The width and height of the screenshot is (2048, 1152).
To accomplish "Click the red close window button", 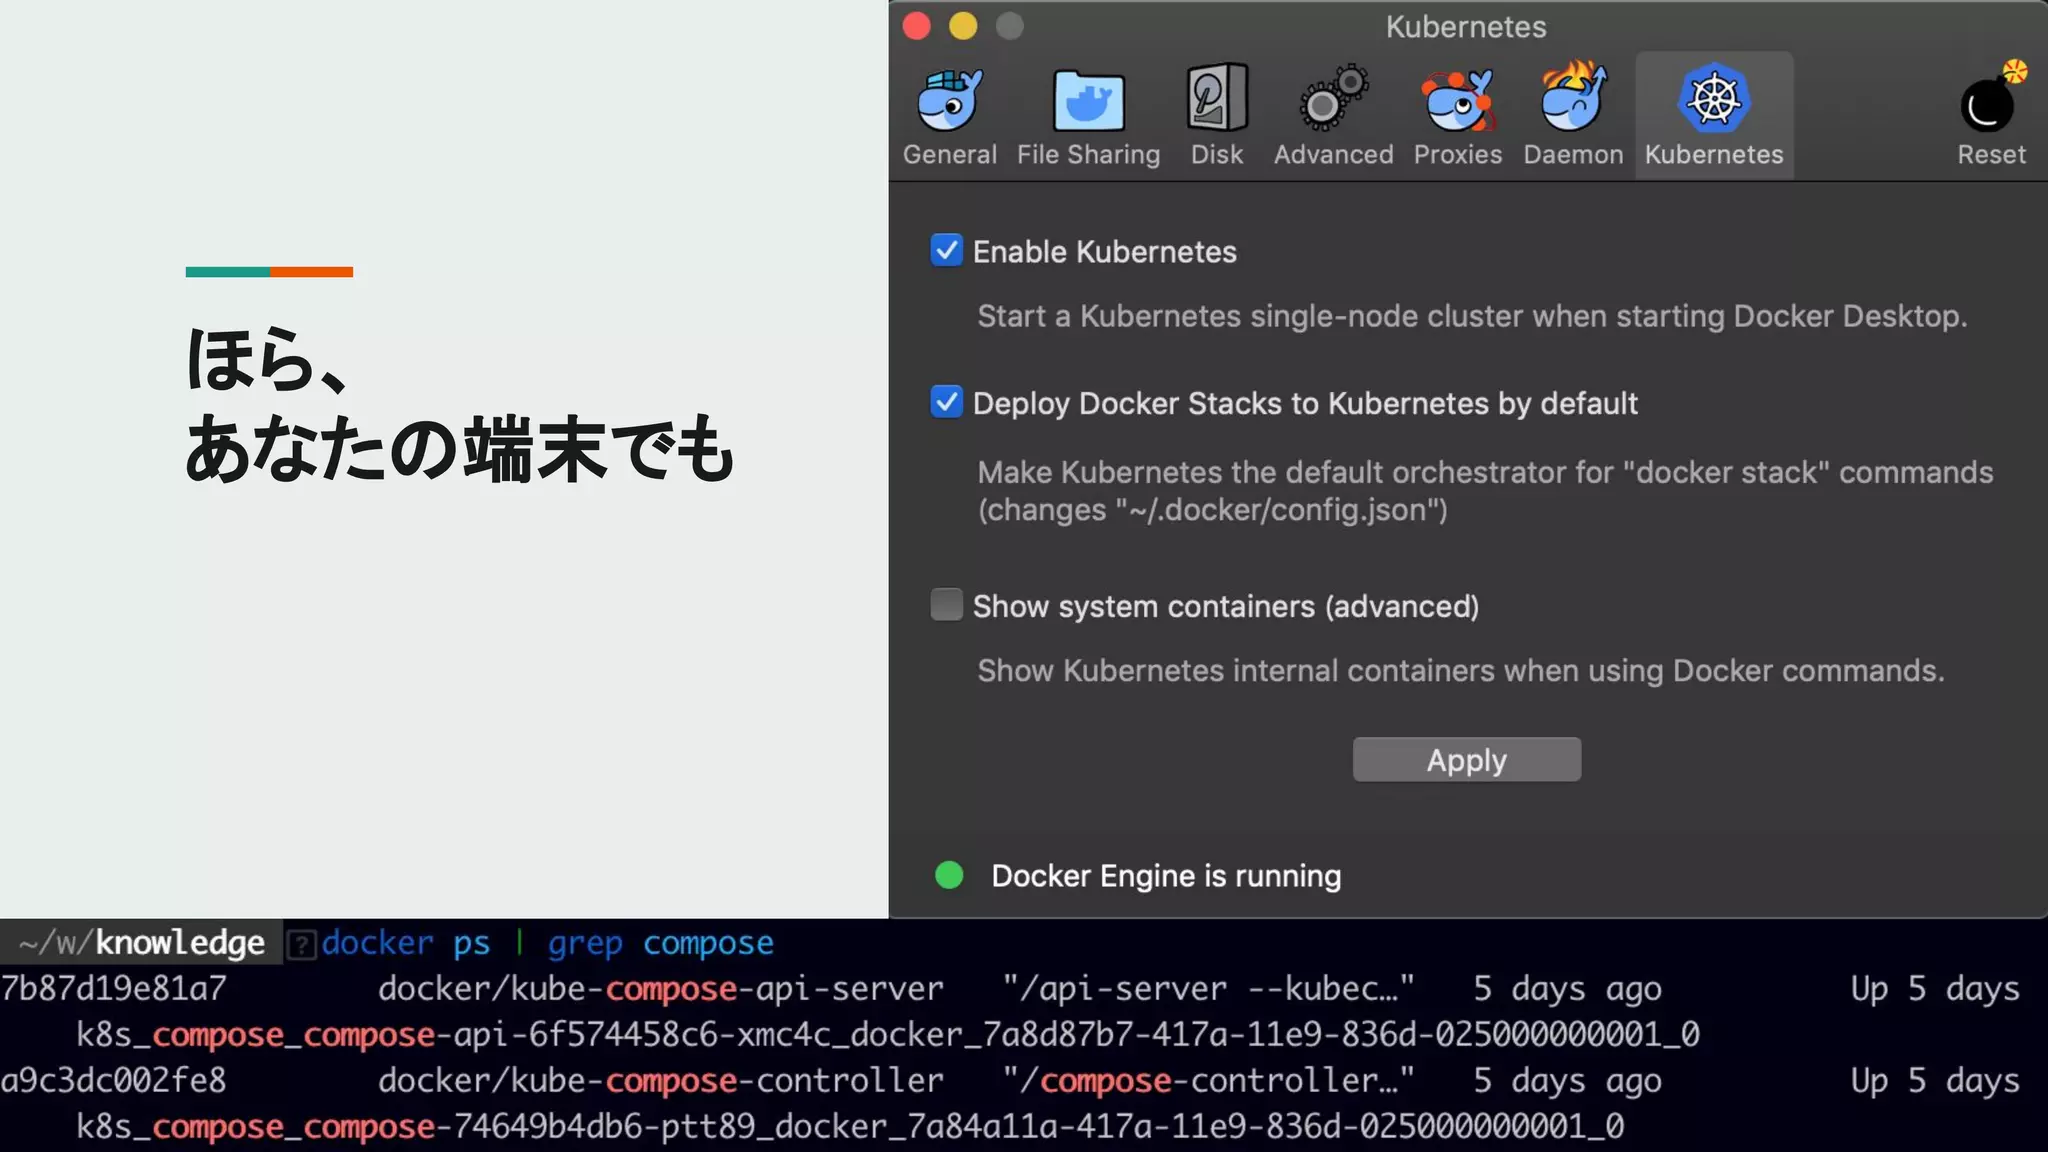I will (916, 26).
